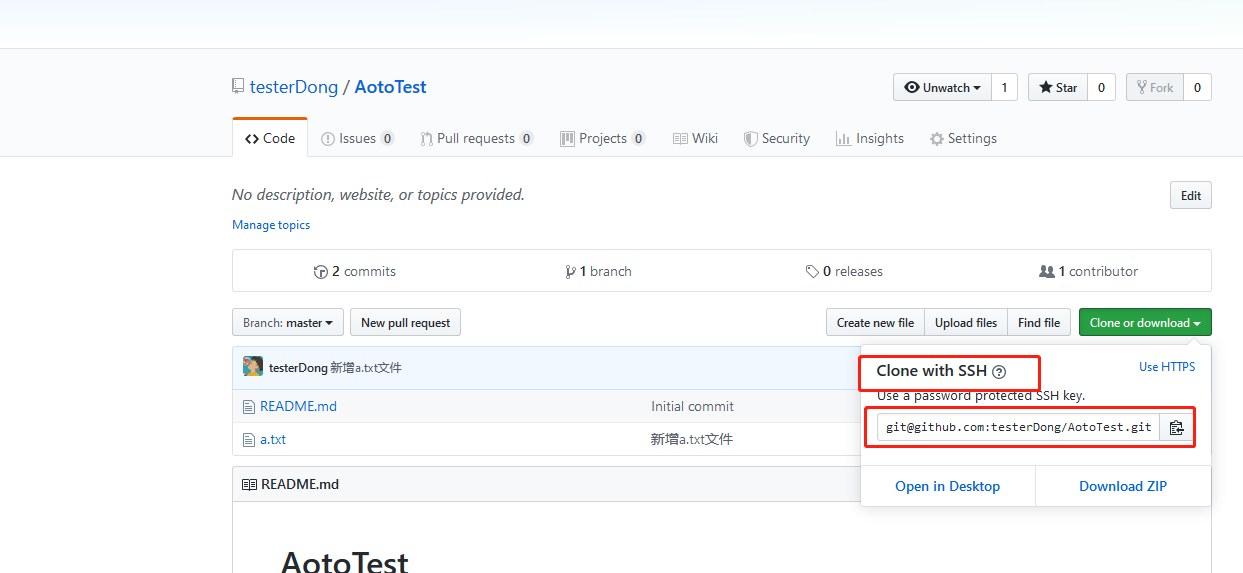
Task: Click the help icon beside Clone with SSH
Action: click(999, 372)
